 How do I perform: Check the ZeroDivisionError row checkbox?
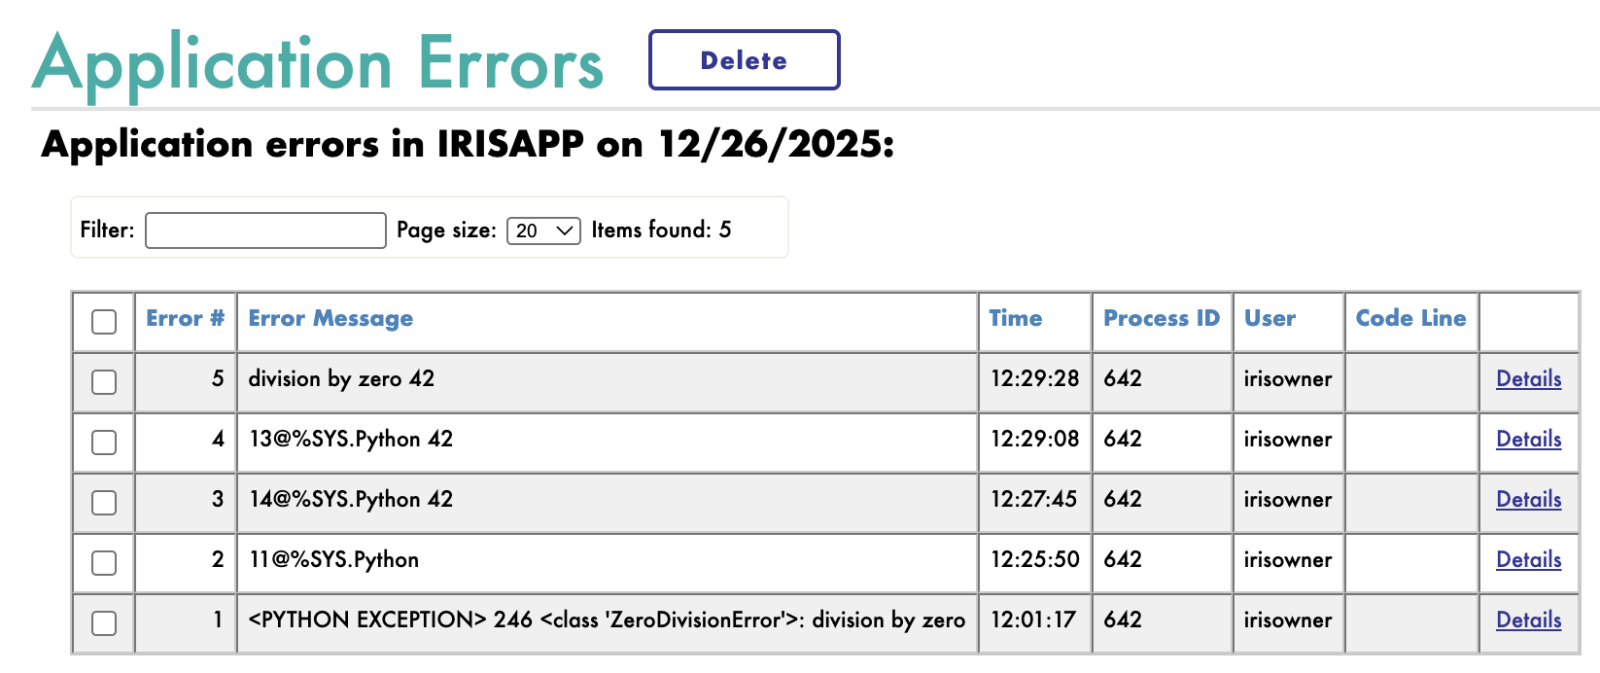click(x=104, y=623)
